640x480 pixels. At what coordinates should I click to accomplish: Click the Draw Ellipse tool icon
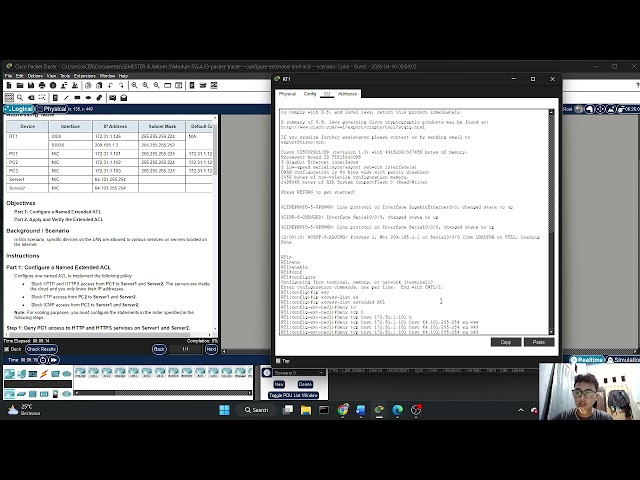[88, 98]
